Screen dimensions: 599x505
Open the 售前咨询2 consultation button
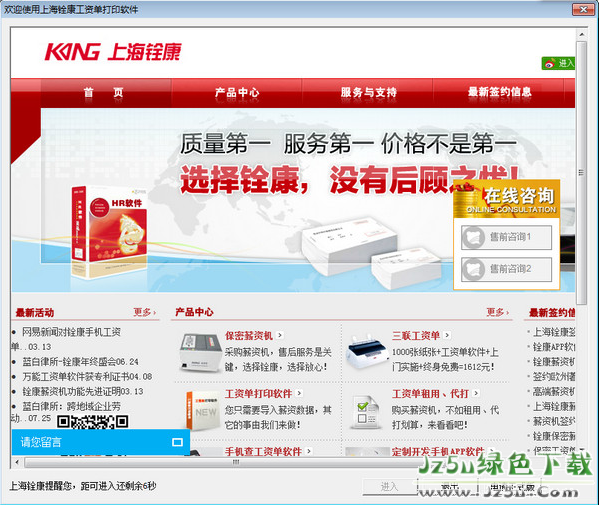[x=506, y=269]
